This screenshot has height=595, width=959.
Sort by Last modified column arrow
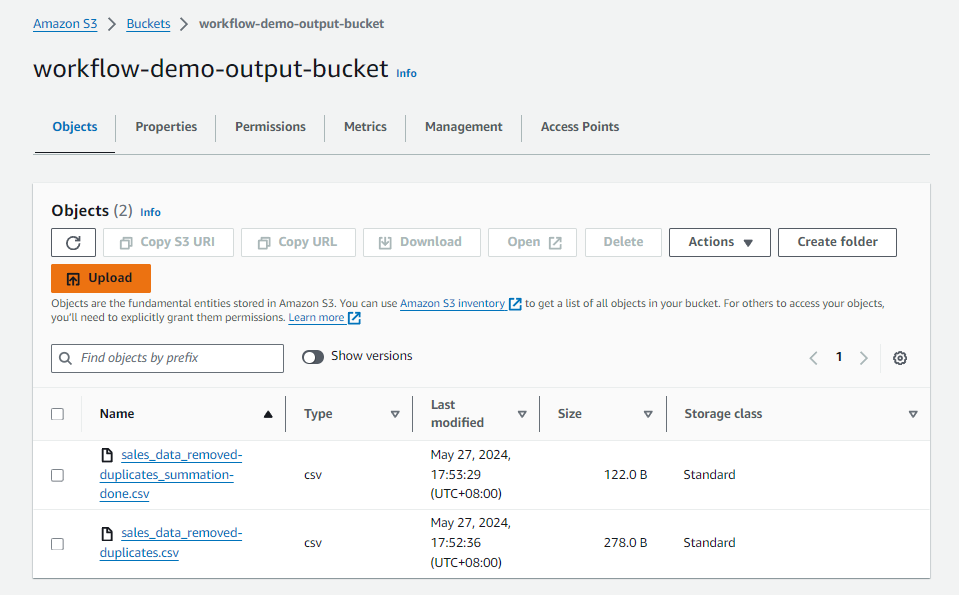tap(522, 415)
